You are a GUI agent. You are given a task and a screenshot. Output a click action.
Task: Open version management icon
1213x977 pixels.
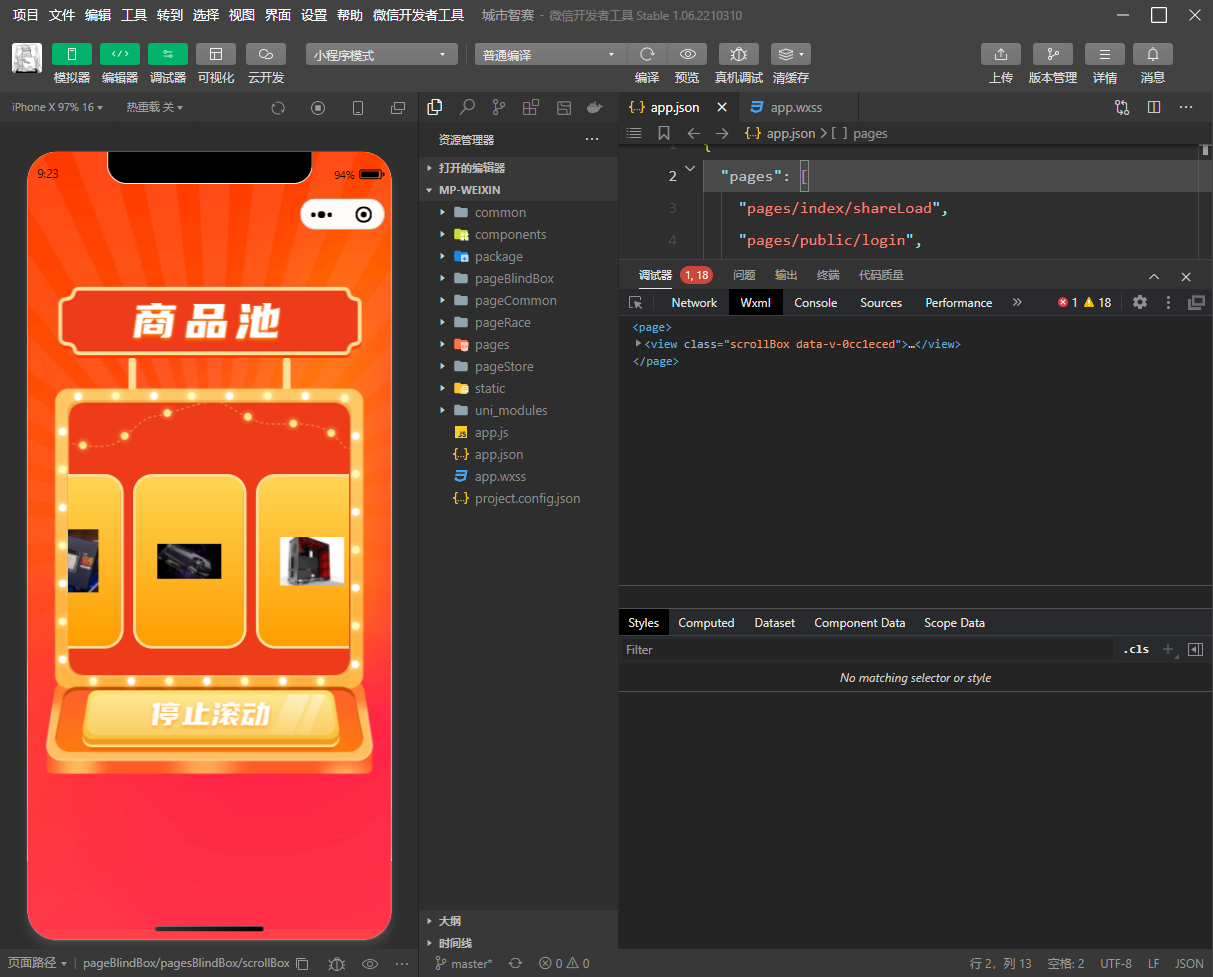point(1052,55)
